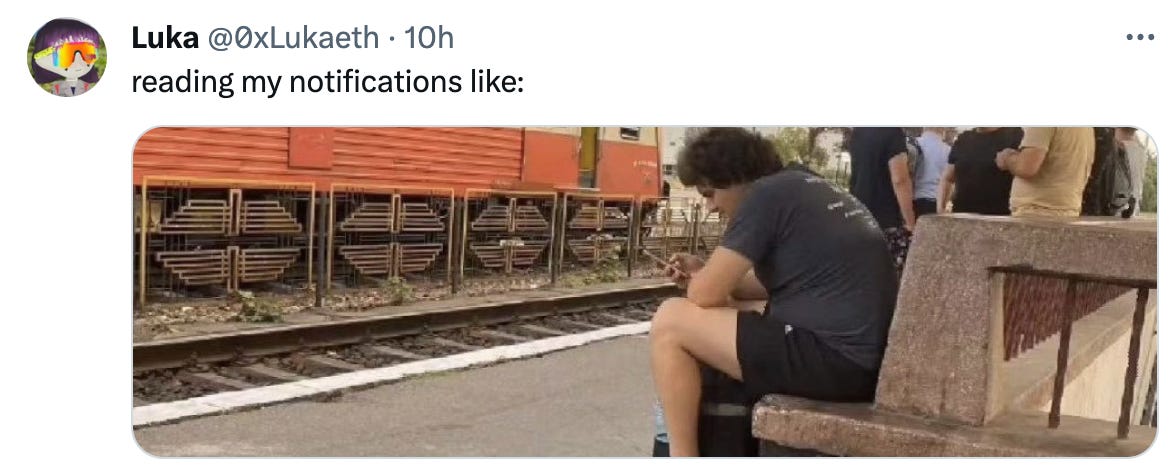
Task: Open profile via display name Luka
Action: tap(165, 37)
